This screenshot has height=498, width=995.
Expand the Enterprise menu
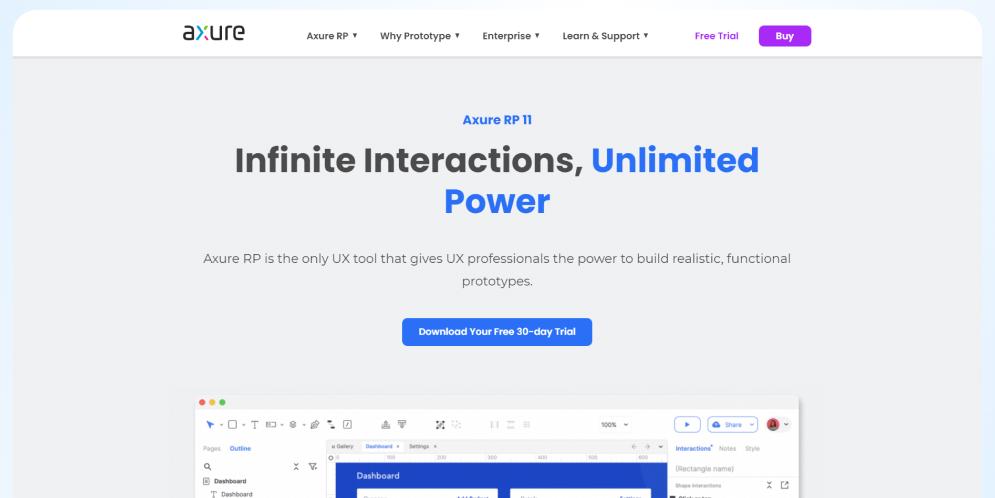[x=511, y=36]
